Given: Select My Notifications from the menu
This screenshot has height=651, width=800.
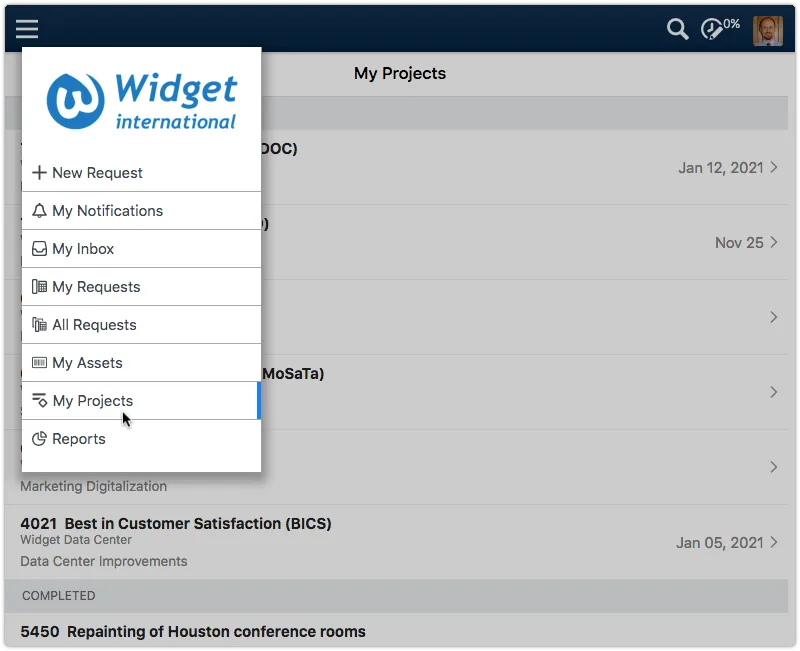Looking at the screenshot, I should 106,211.
